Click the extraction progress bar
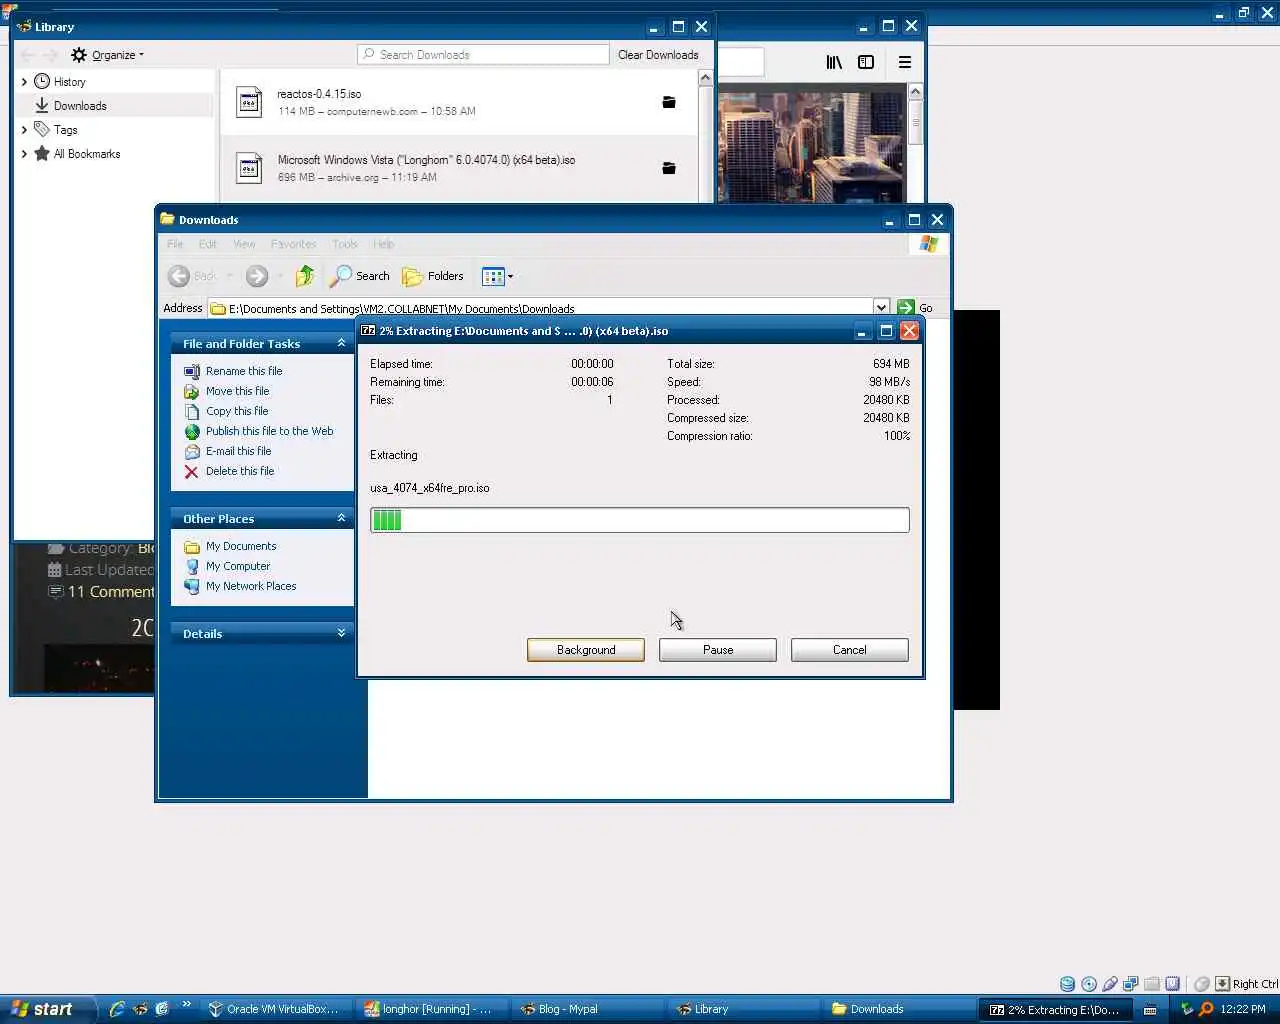Viewport: 1280px width, 1024px height. [x=640, y=520]
